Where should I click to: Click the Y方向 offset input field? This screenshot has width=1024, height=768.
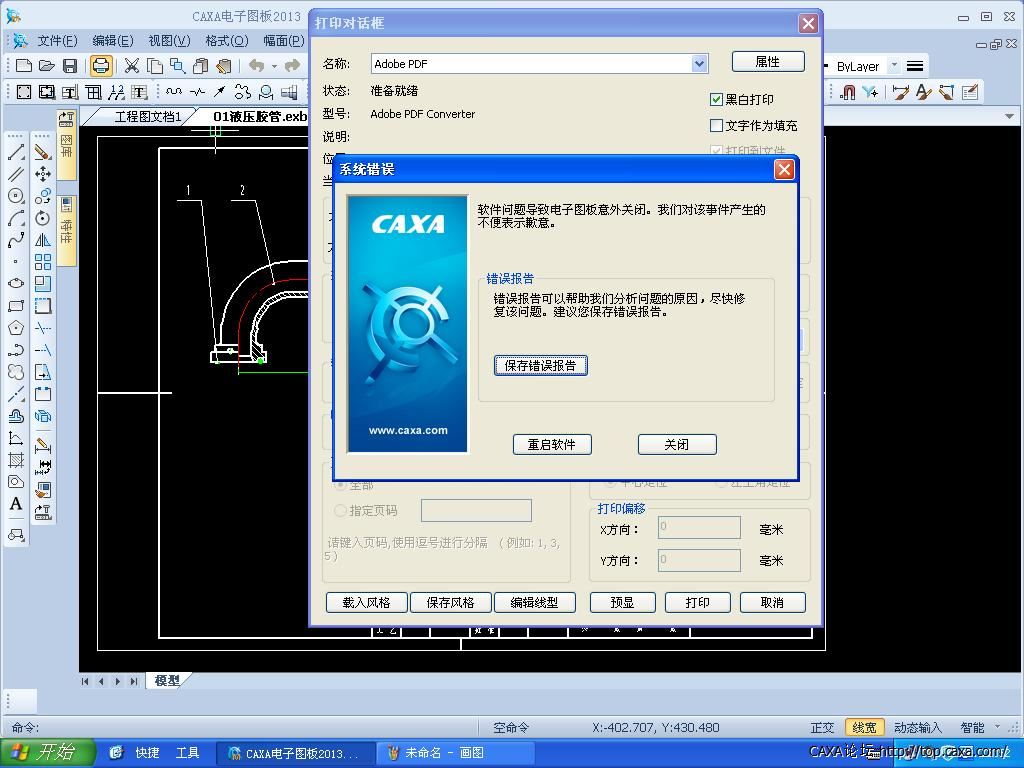tap(699, 560)
